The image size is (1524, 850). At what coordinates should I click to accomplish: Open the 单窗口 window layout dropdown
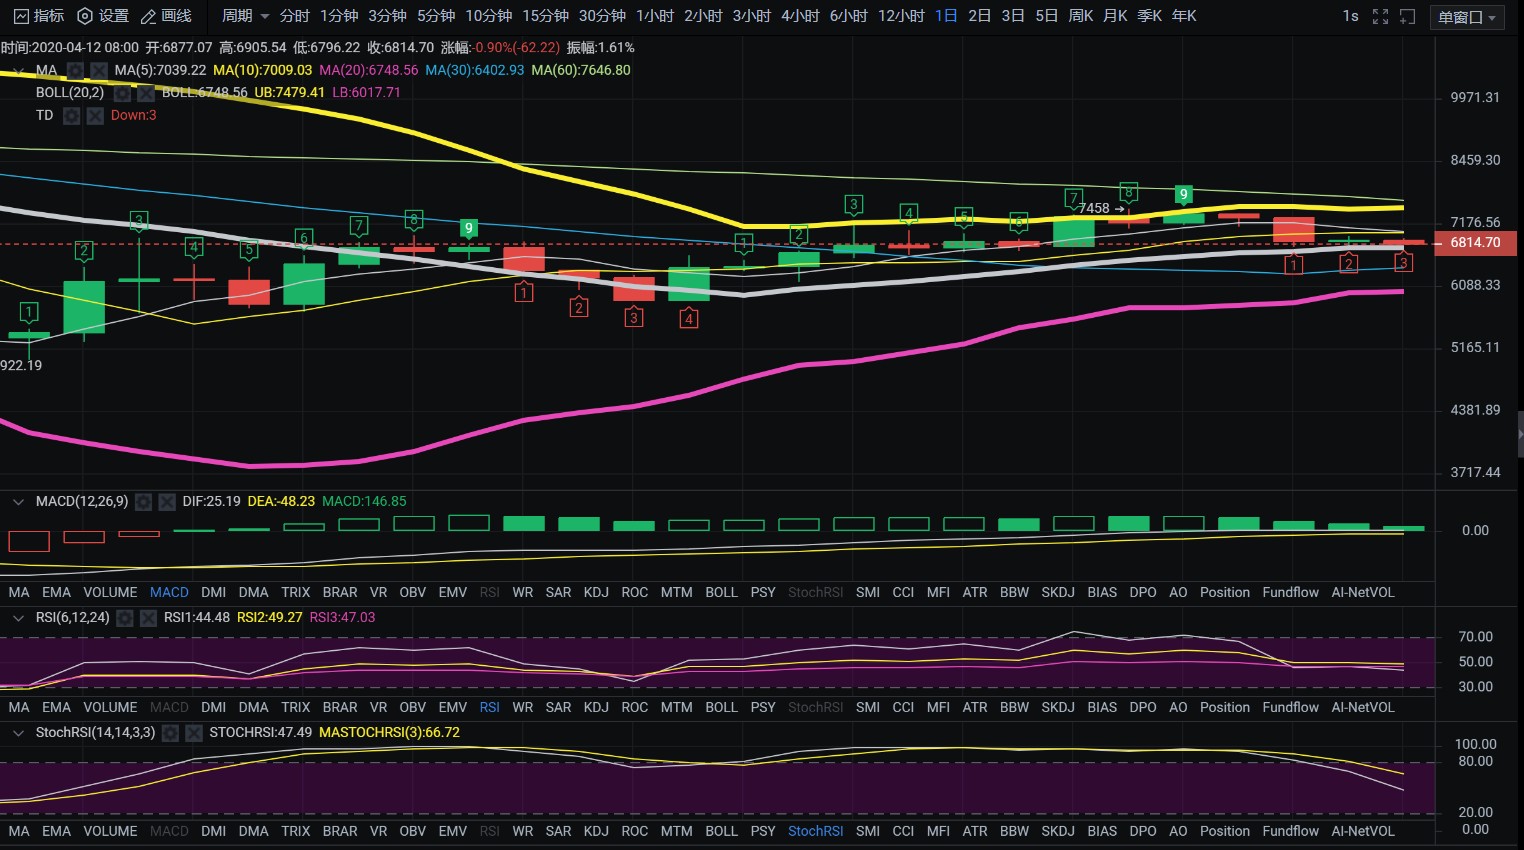pyautogui.click(x=1466, y=15)
